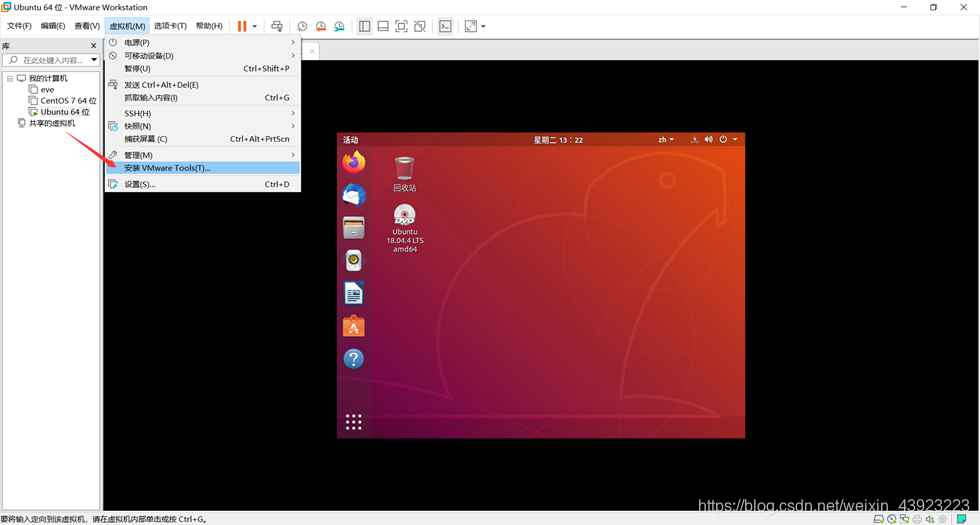The width and height of the screenshot is (980, 525).
Task: Open the 文件(F) menu
Action: (x=19, y=26)
